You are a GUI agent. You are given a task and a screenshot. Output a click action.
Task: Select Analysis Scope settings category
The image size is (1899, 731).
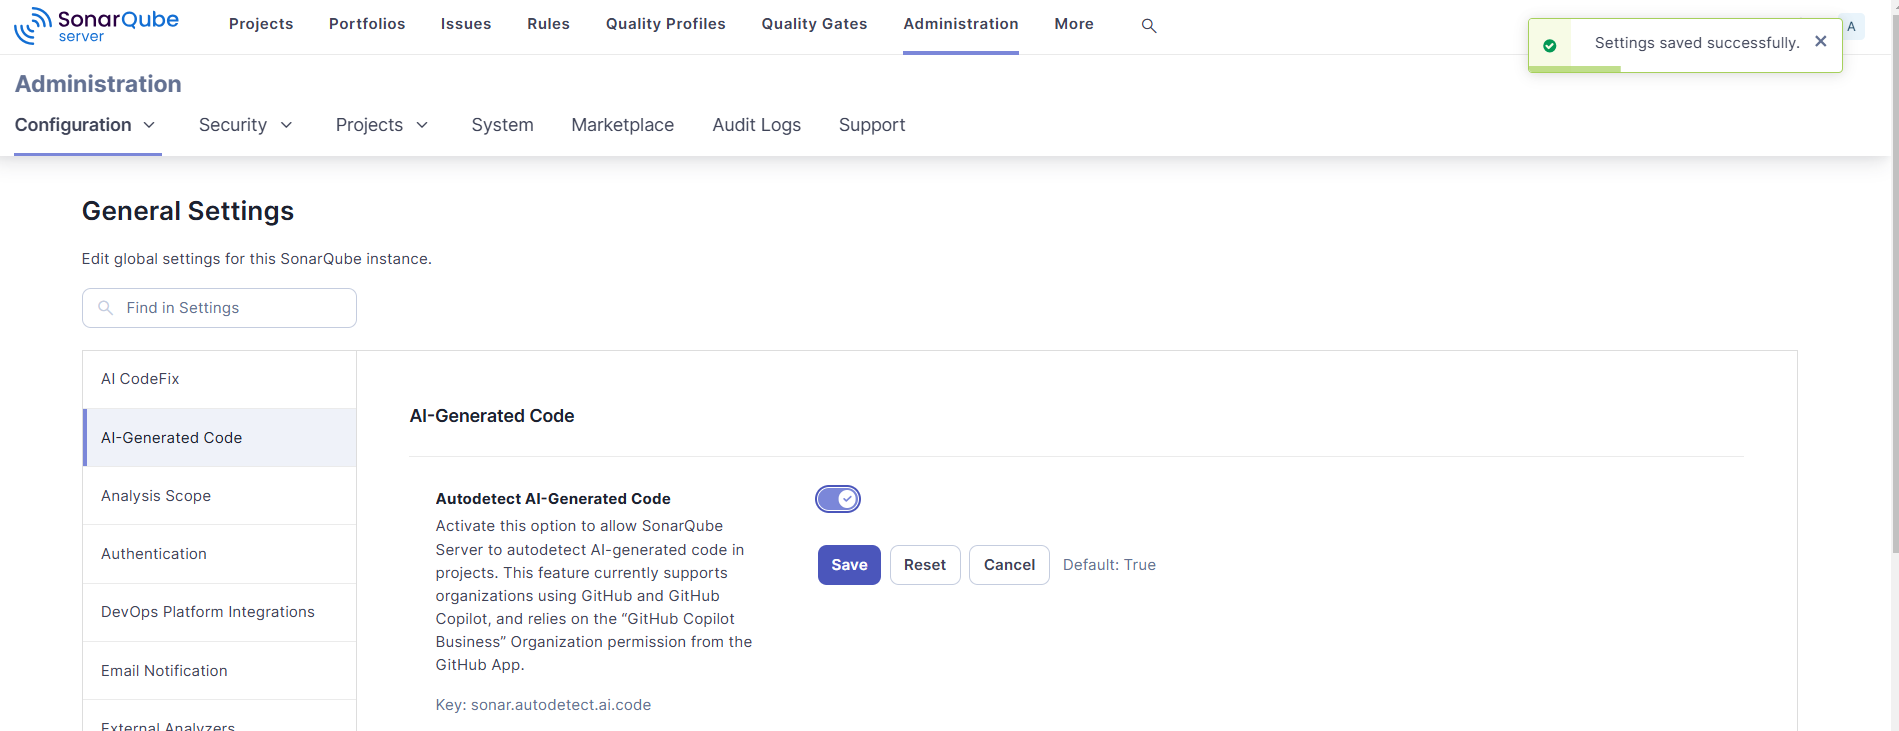[219, 496]
